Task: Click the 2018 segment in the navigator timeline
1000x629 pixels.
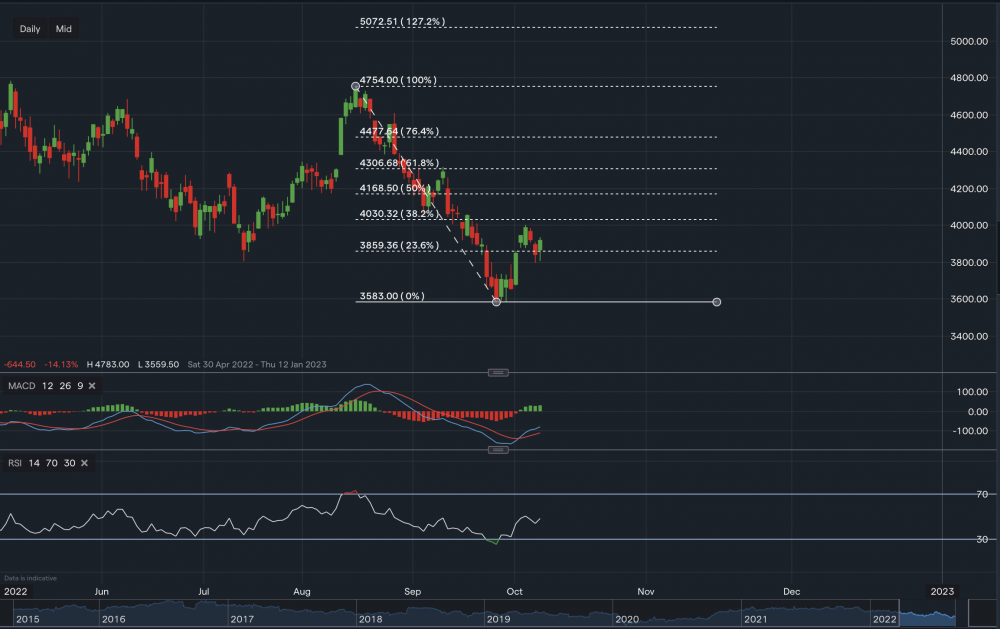Action: point(370,618)
